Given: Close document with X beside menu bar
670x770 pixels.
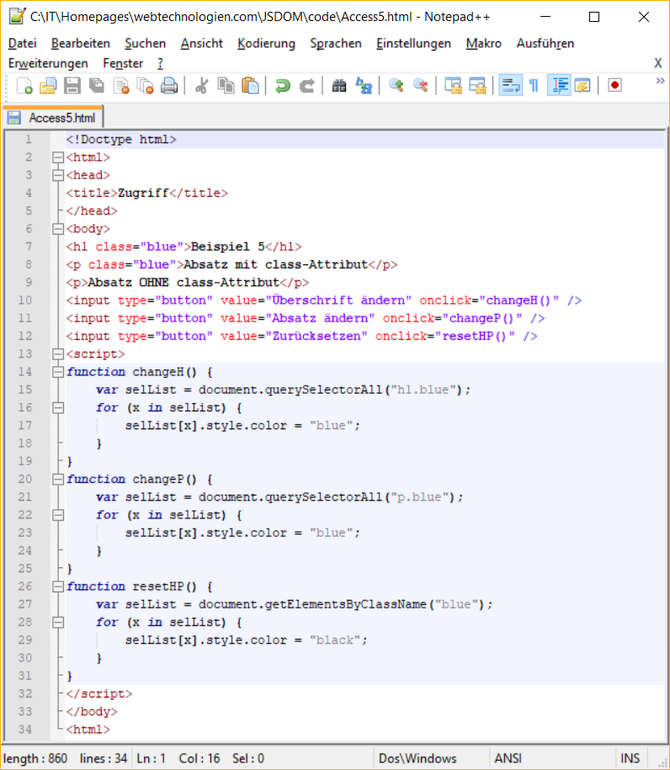Looking at the screenshot, I should [x=658, y=63].
